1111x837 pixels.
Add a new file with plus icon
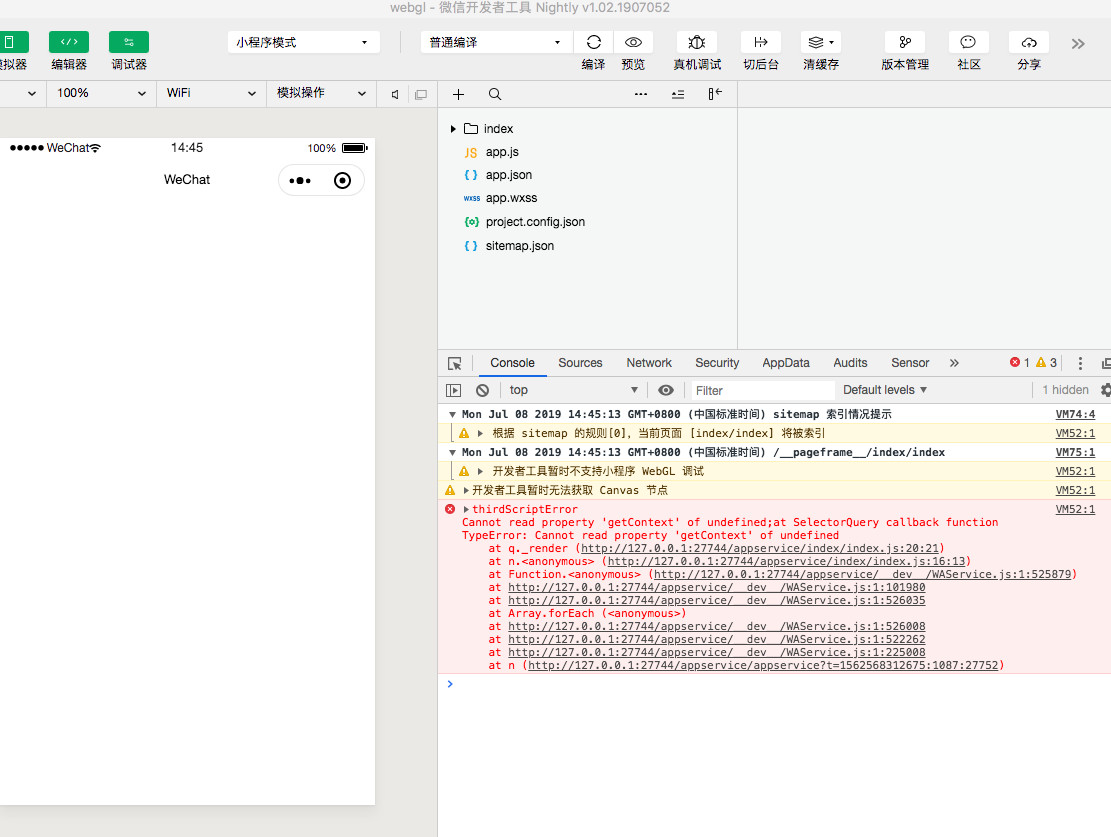[458, 94]
